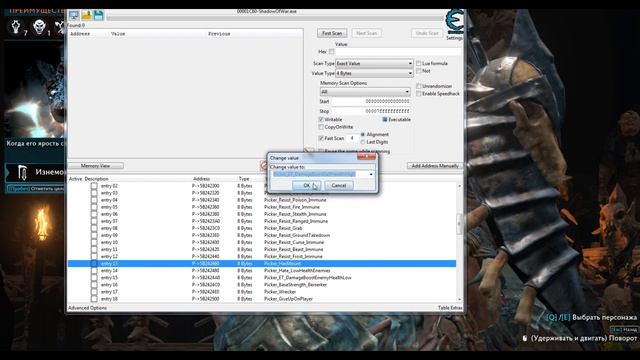Expand the Memory Scan Options dropdown
Viewport: 640px width, 360px height.
tap(365, 91)
